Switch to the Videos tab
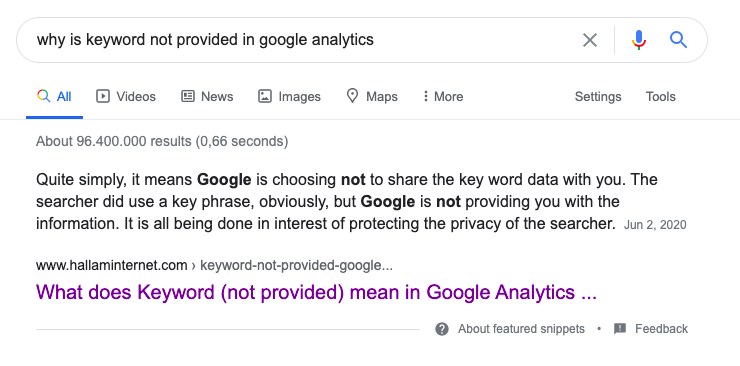 126,96
